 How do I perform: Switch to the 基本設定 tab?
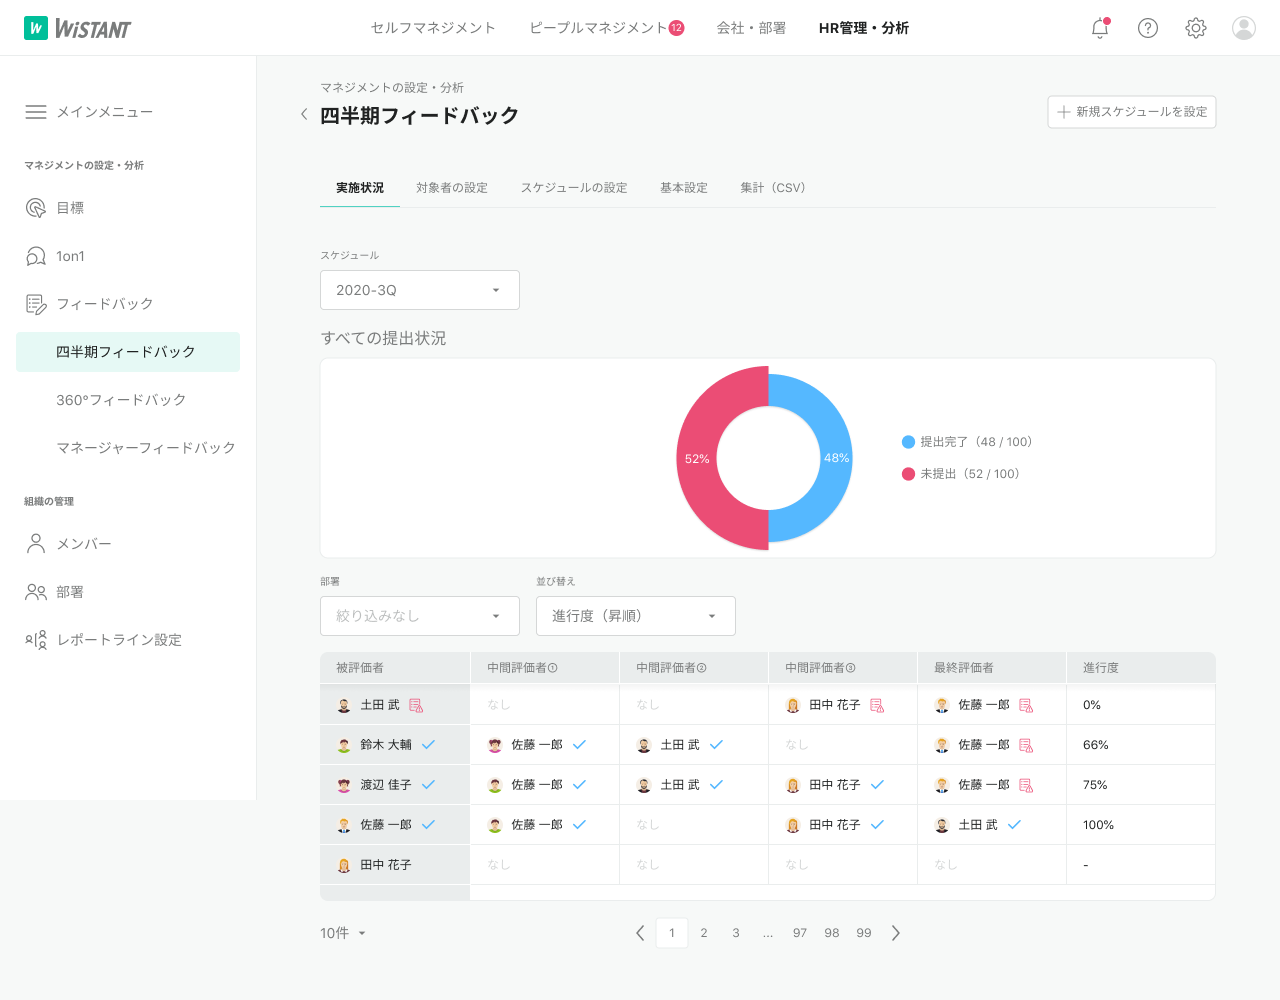point(684,188)
